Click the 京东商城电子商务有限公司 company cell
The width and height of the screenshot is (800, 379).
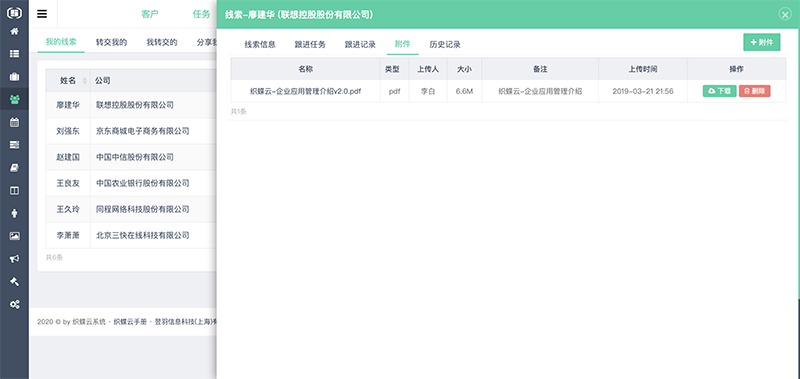click(x=143, y=131)
